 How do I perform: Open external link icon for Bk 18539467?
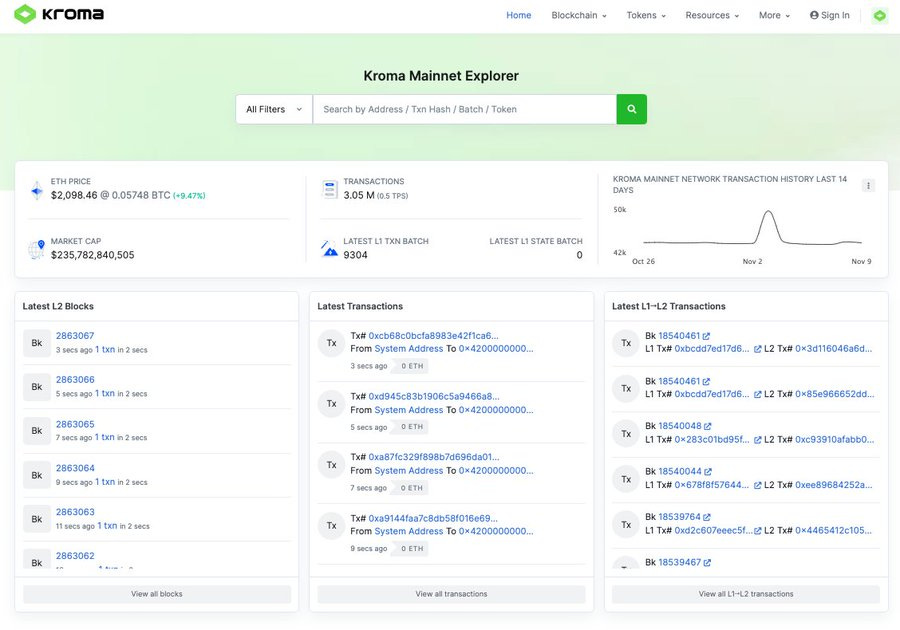pyautogui.click(x=707, y=563)
